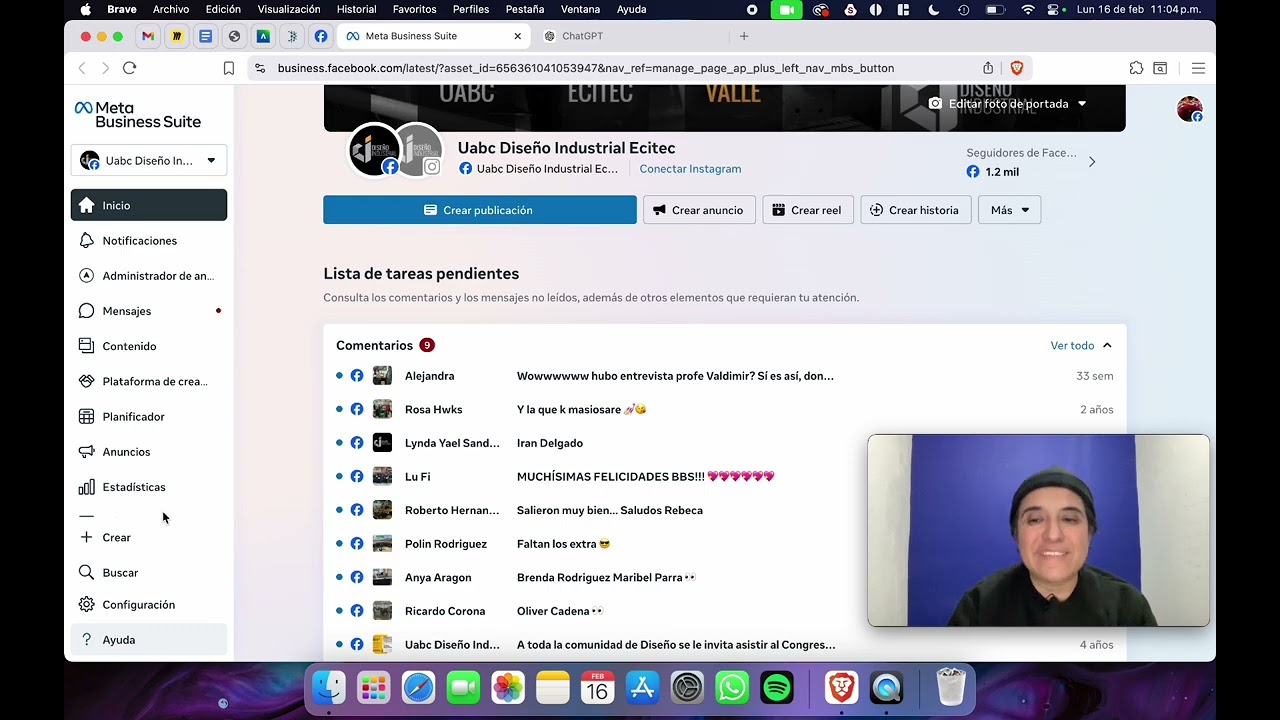
Task: Open a new browser tab
Action: (743, 36)
